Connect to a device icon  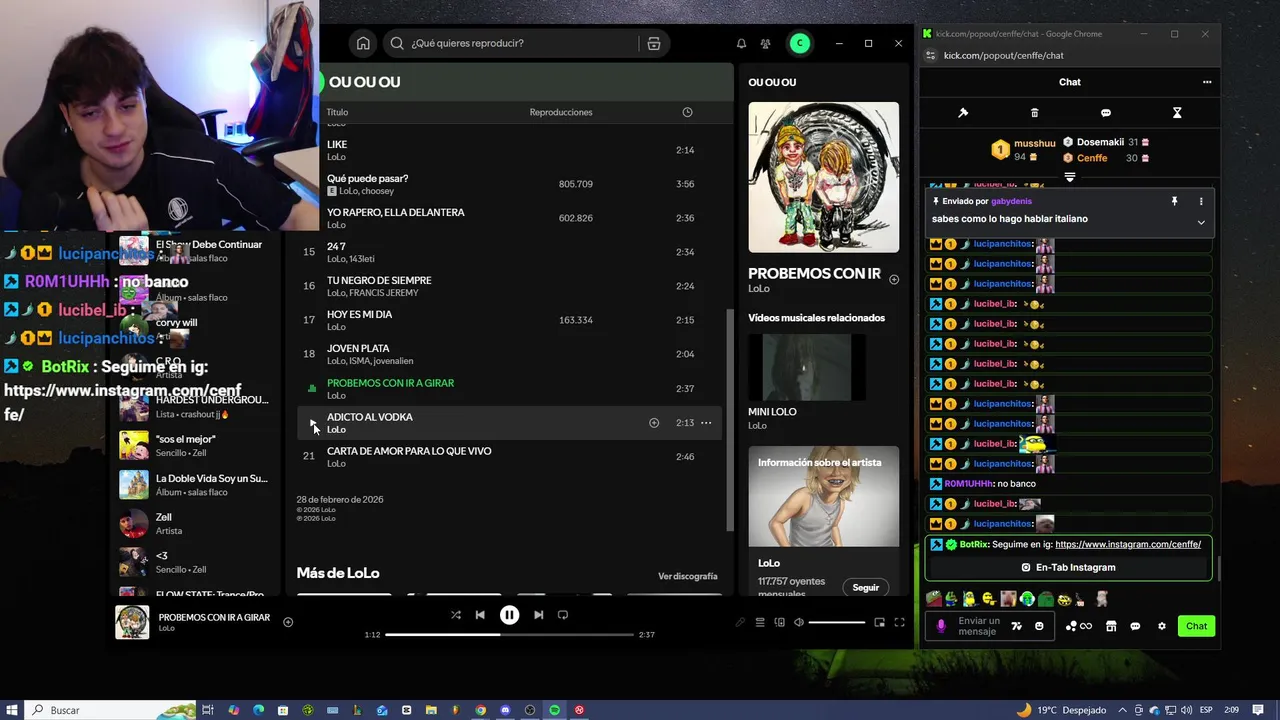tap(779, 622)
